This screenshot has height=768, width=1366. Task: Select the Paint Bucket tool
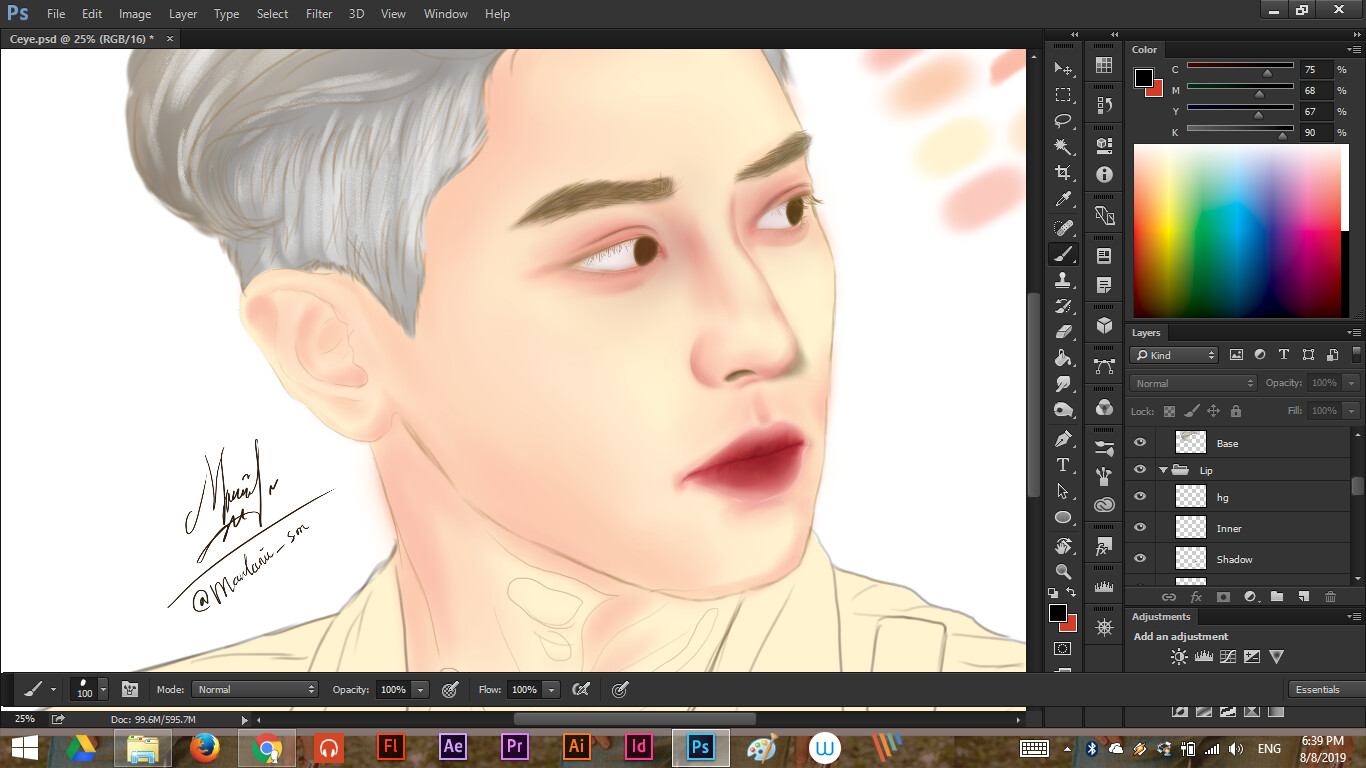pos(1063,358)
